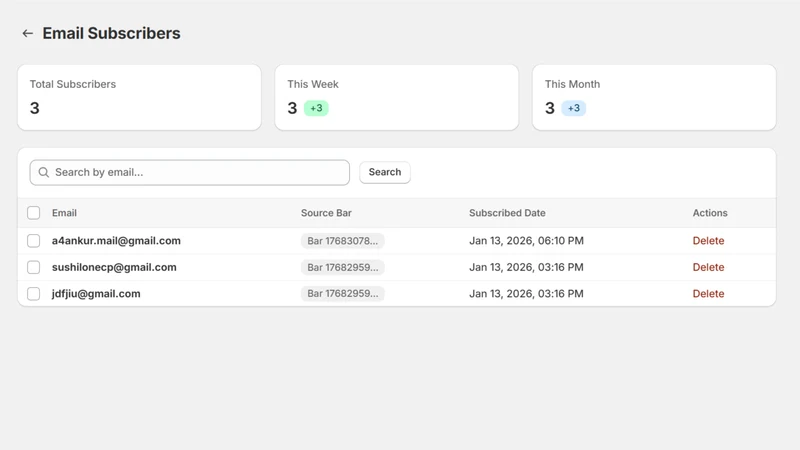Click the subscribed date in the sushilonecp row
This screenshot has height=450, width=800.
tap(526, 267)
